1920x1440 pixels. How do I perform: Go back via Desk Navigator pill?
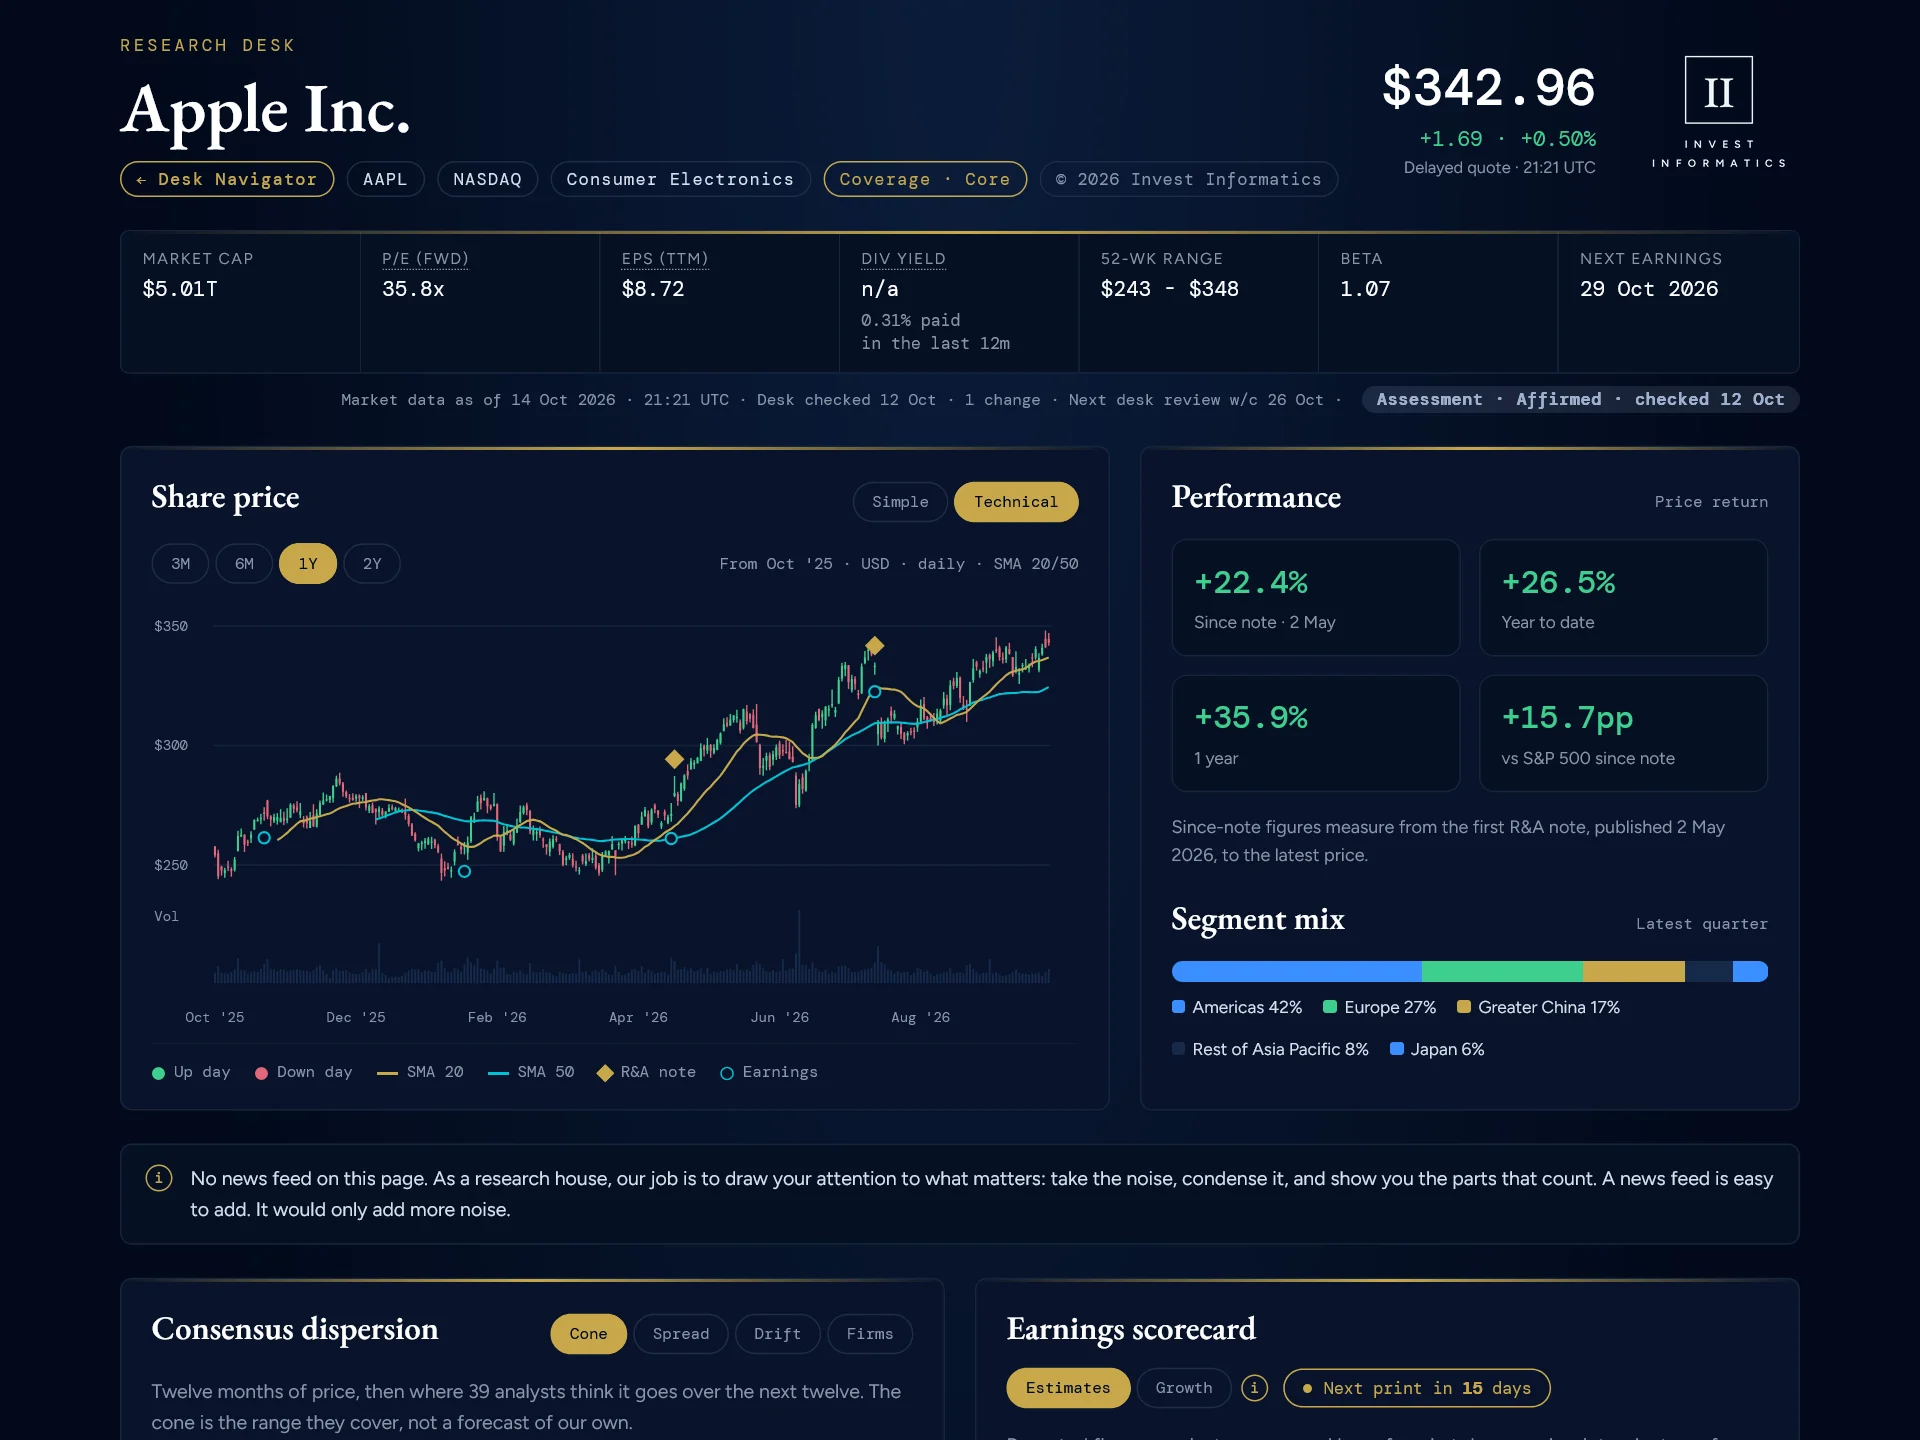click(227, 179)
